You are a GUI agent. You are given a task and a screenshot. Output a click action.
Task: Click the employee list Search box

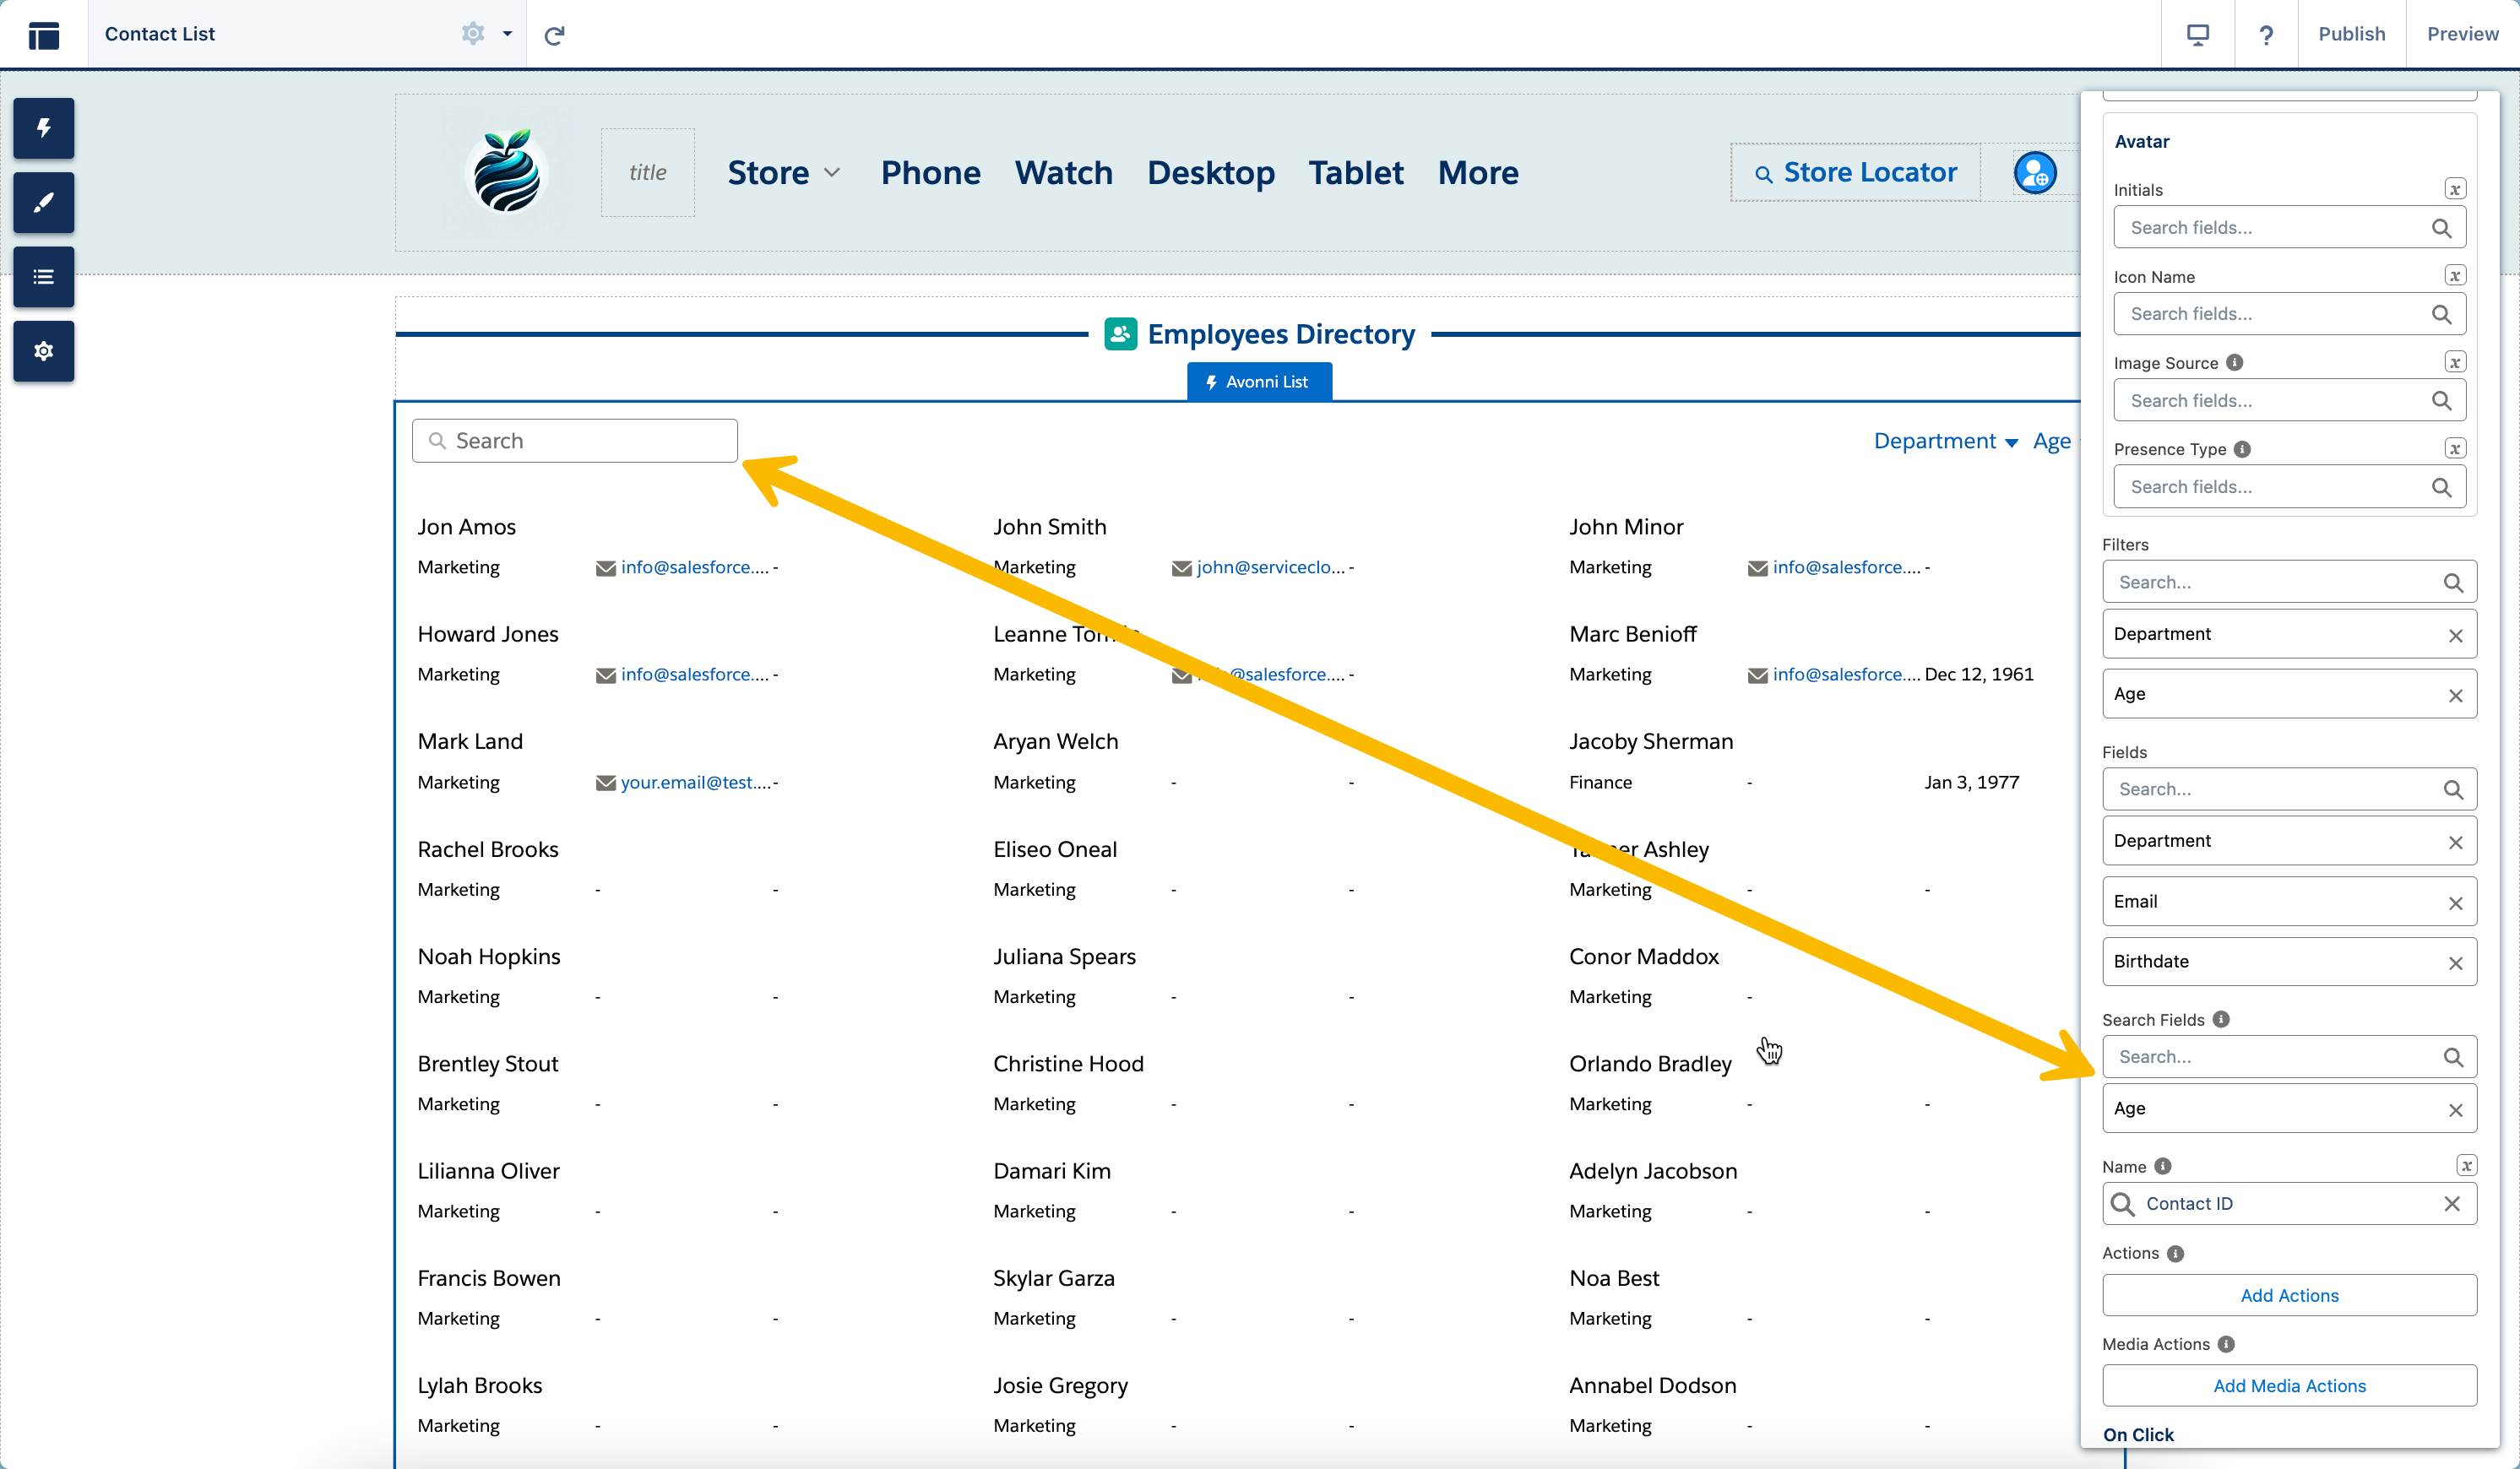click(x=575, y=441)
